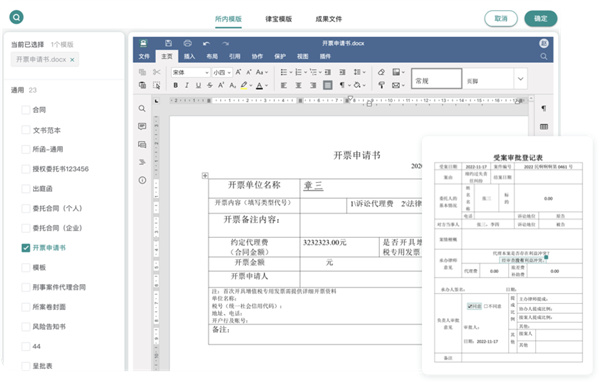Open the Find panel in the editor's left sidebar

(x=142, y=109)
